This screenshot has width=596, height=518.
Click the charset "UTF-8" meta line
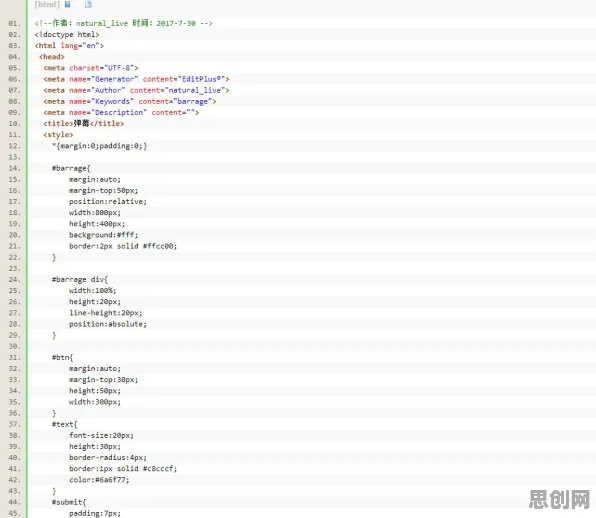(x=91, y=68)
